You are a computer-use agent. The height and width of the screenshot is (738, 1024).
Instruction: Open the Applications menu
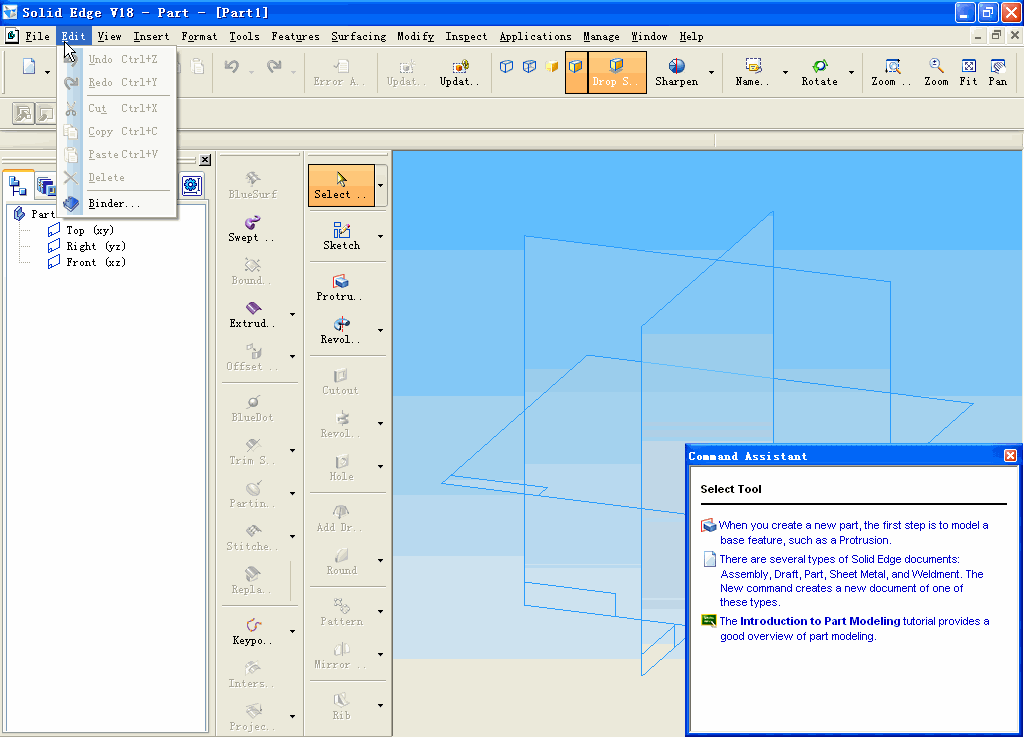point(535,37)
